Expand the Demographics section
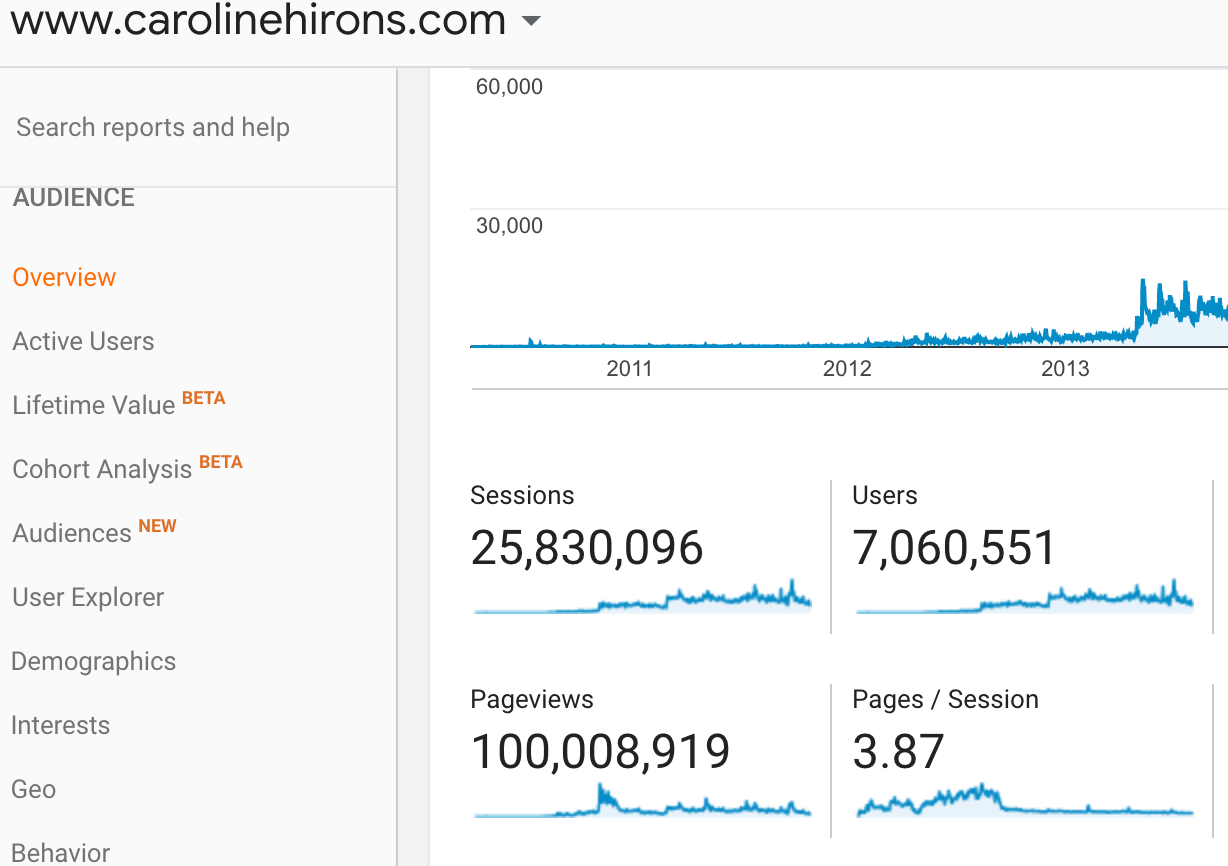 coord(94,661)
